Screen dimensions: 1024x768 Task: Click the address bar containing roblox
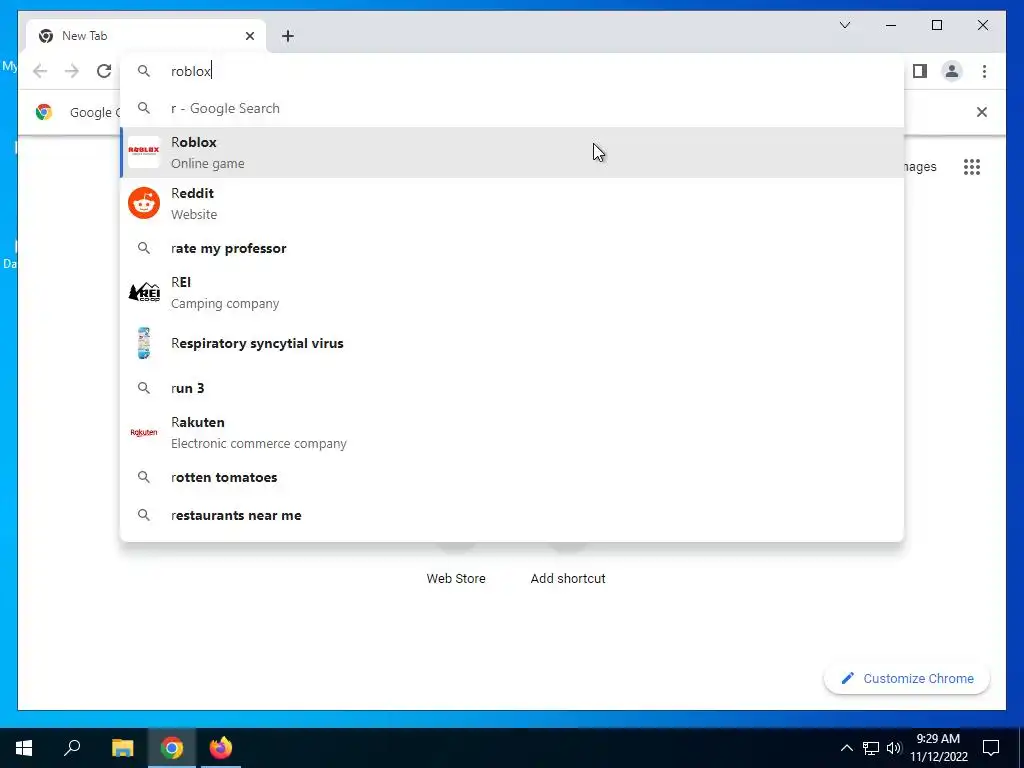pos(512,71)
